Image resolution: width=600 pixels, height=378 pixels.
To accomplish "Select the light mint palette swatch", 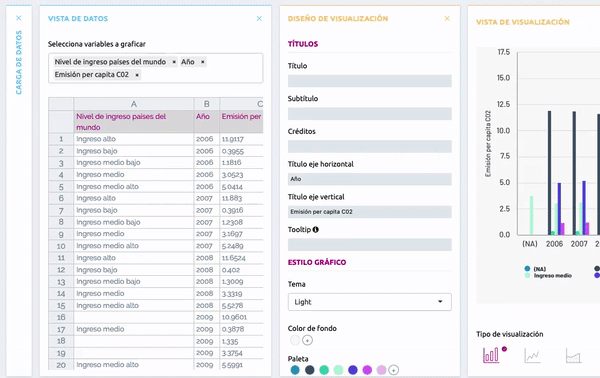I will pos(338,370).
